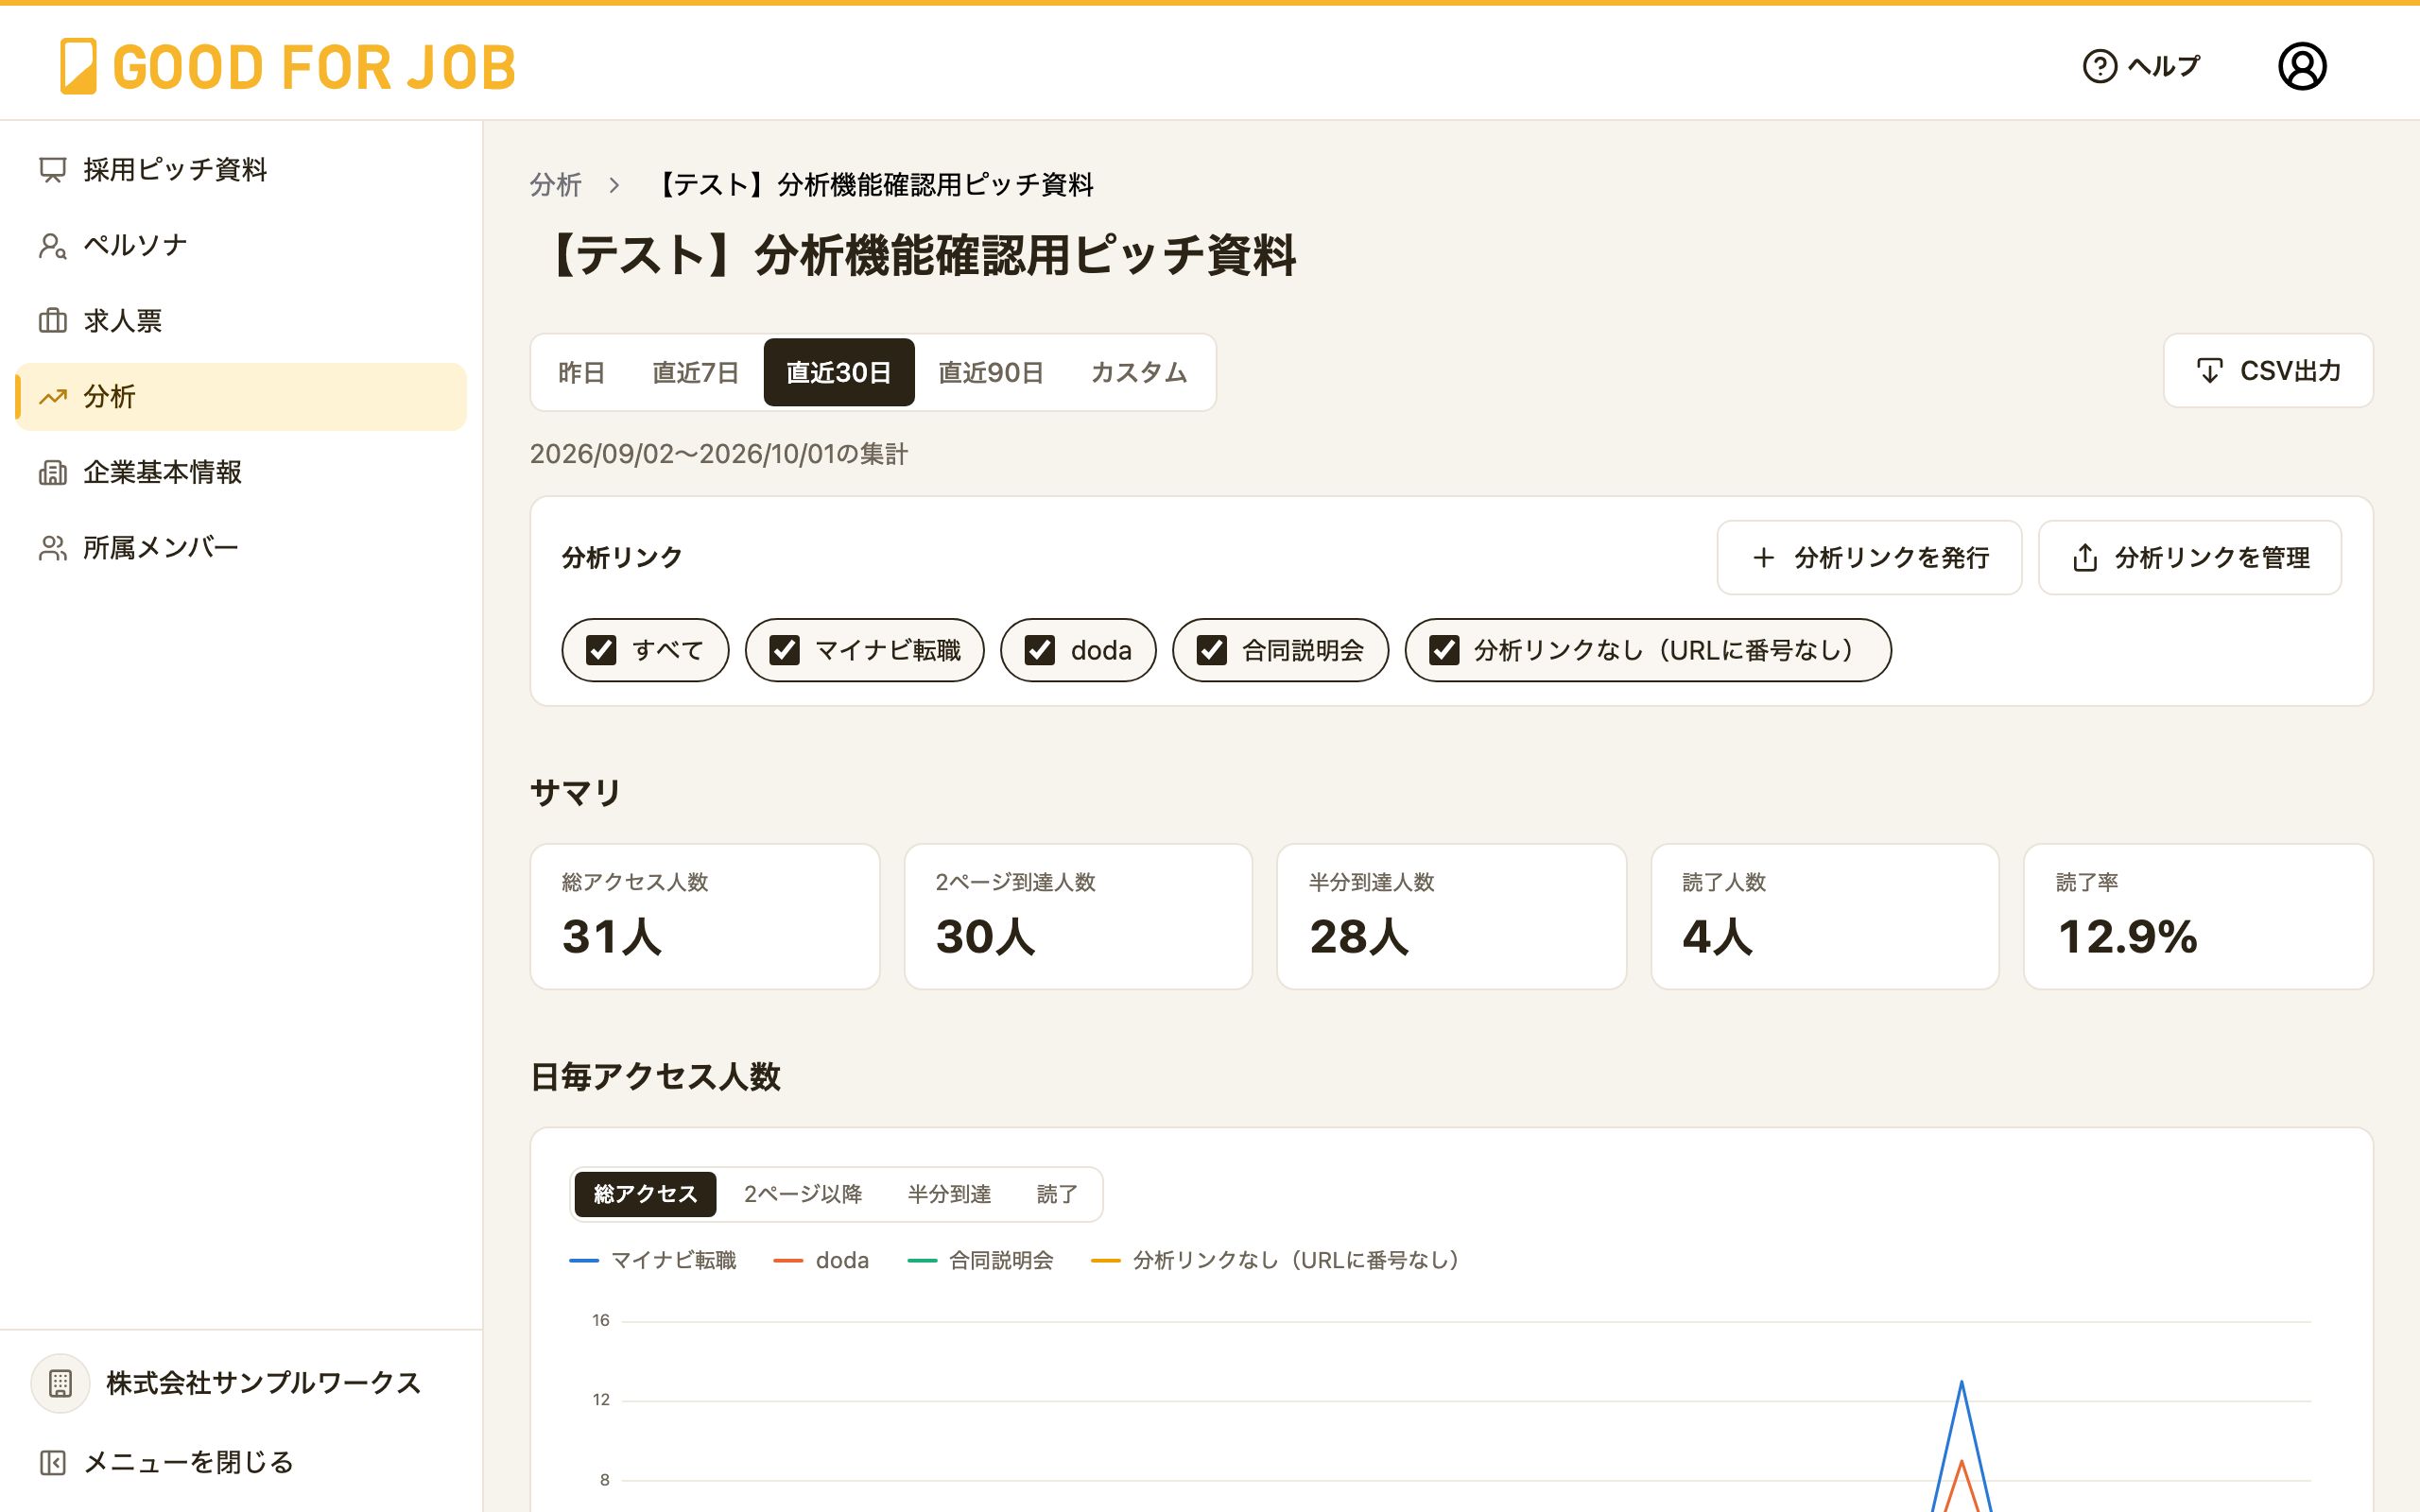Click the company building avatar icon
This screenshot has width=2420, height=1512.
(x=60, y=1383)
